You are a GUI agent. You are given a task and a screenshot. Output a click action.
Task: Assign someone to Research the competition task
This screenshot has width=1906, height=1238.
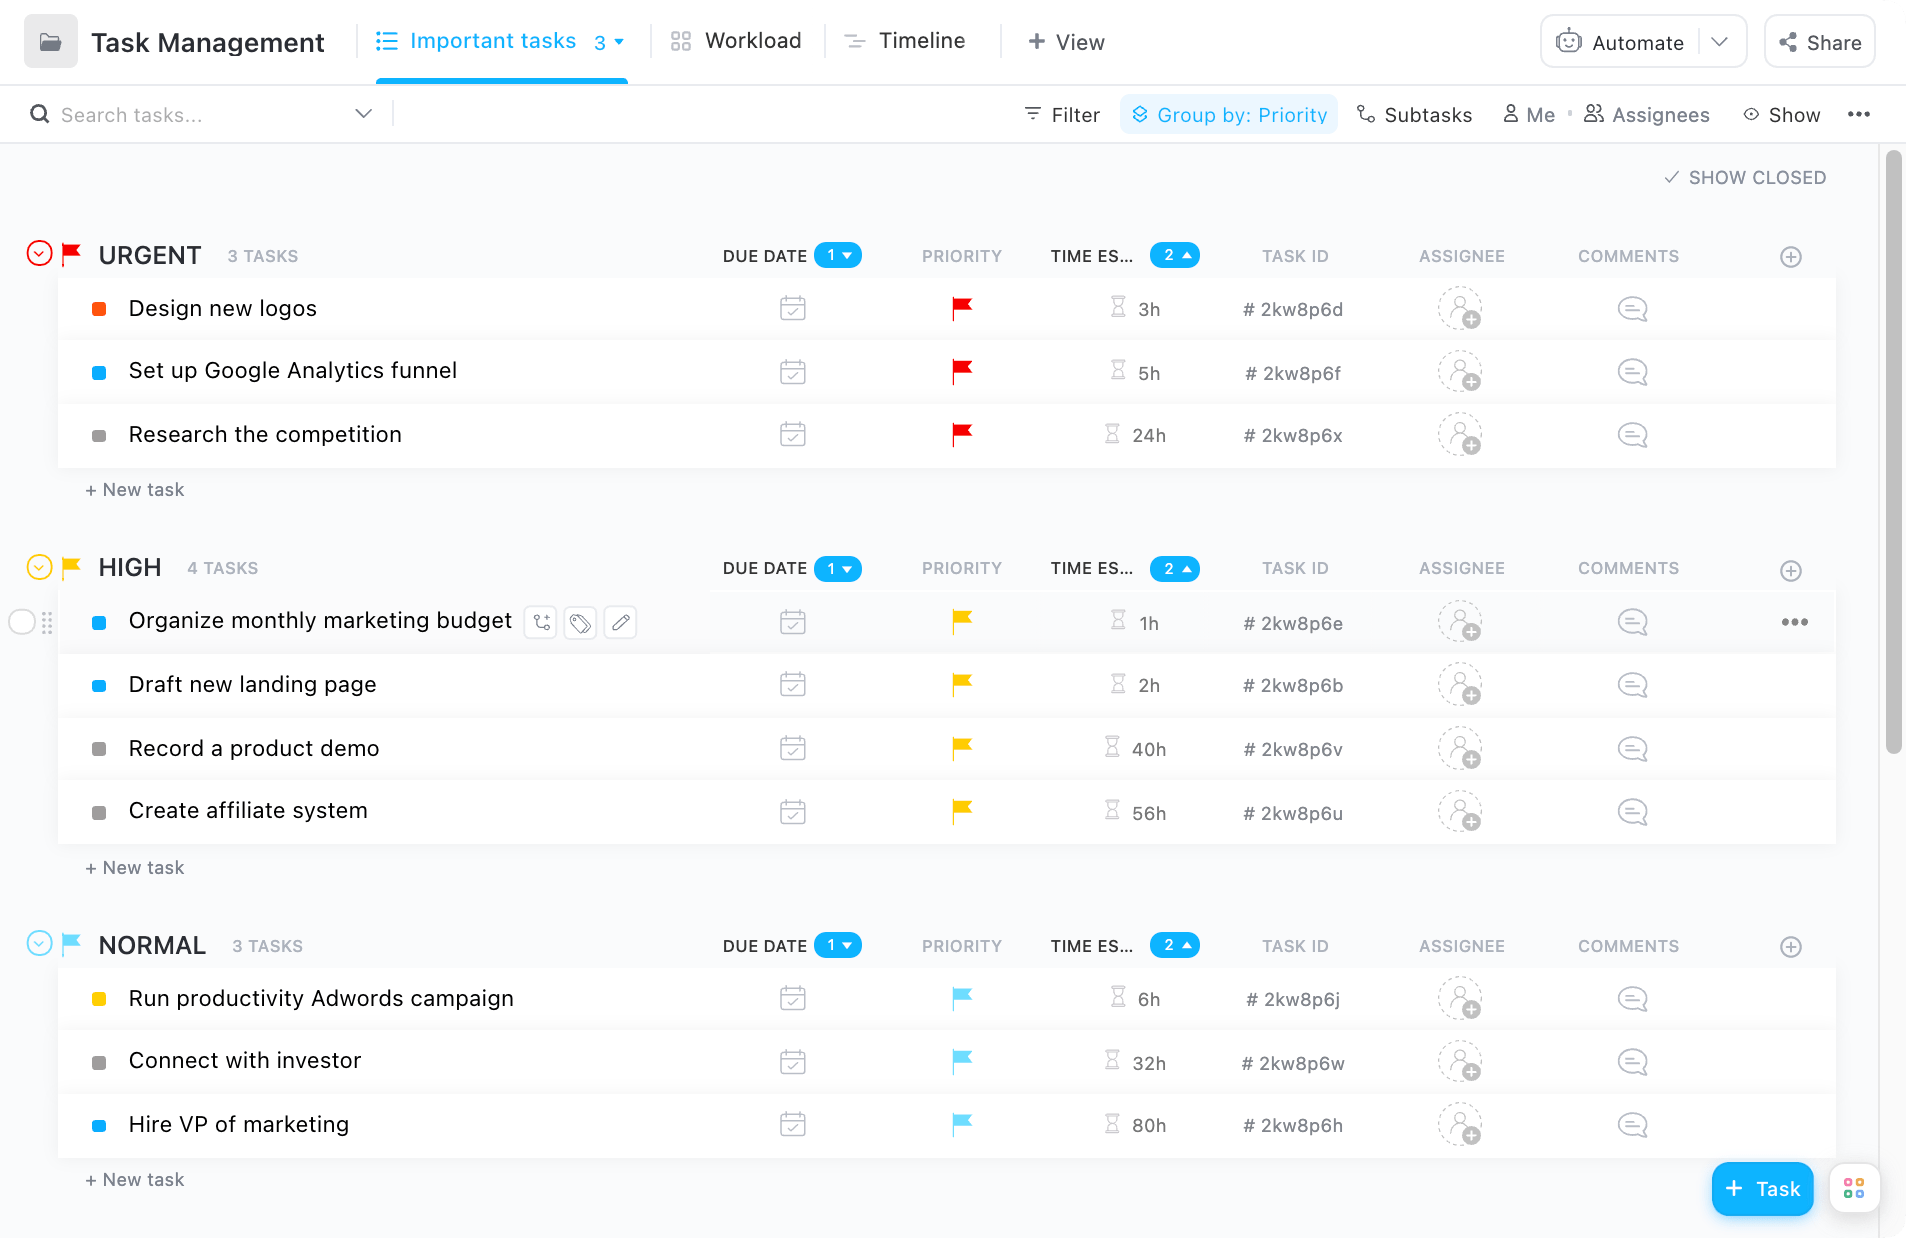1460,435
